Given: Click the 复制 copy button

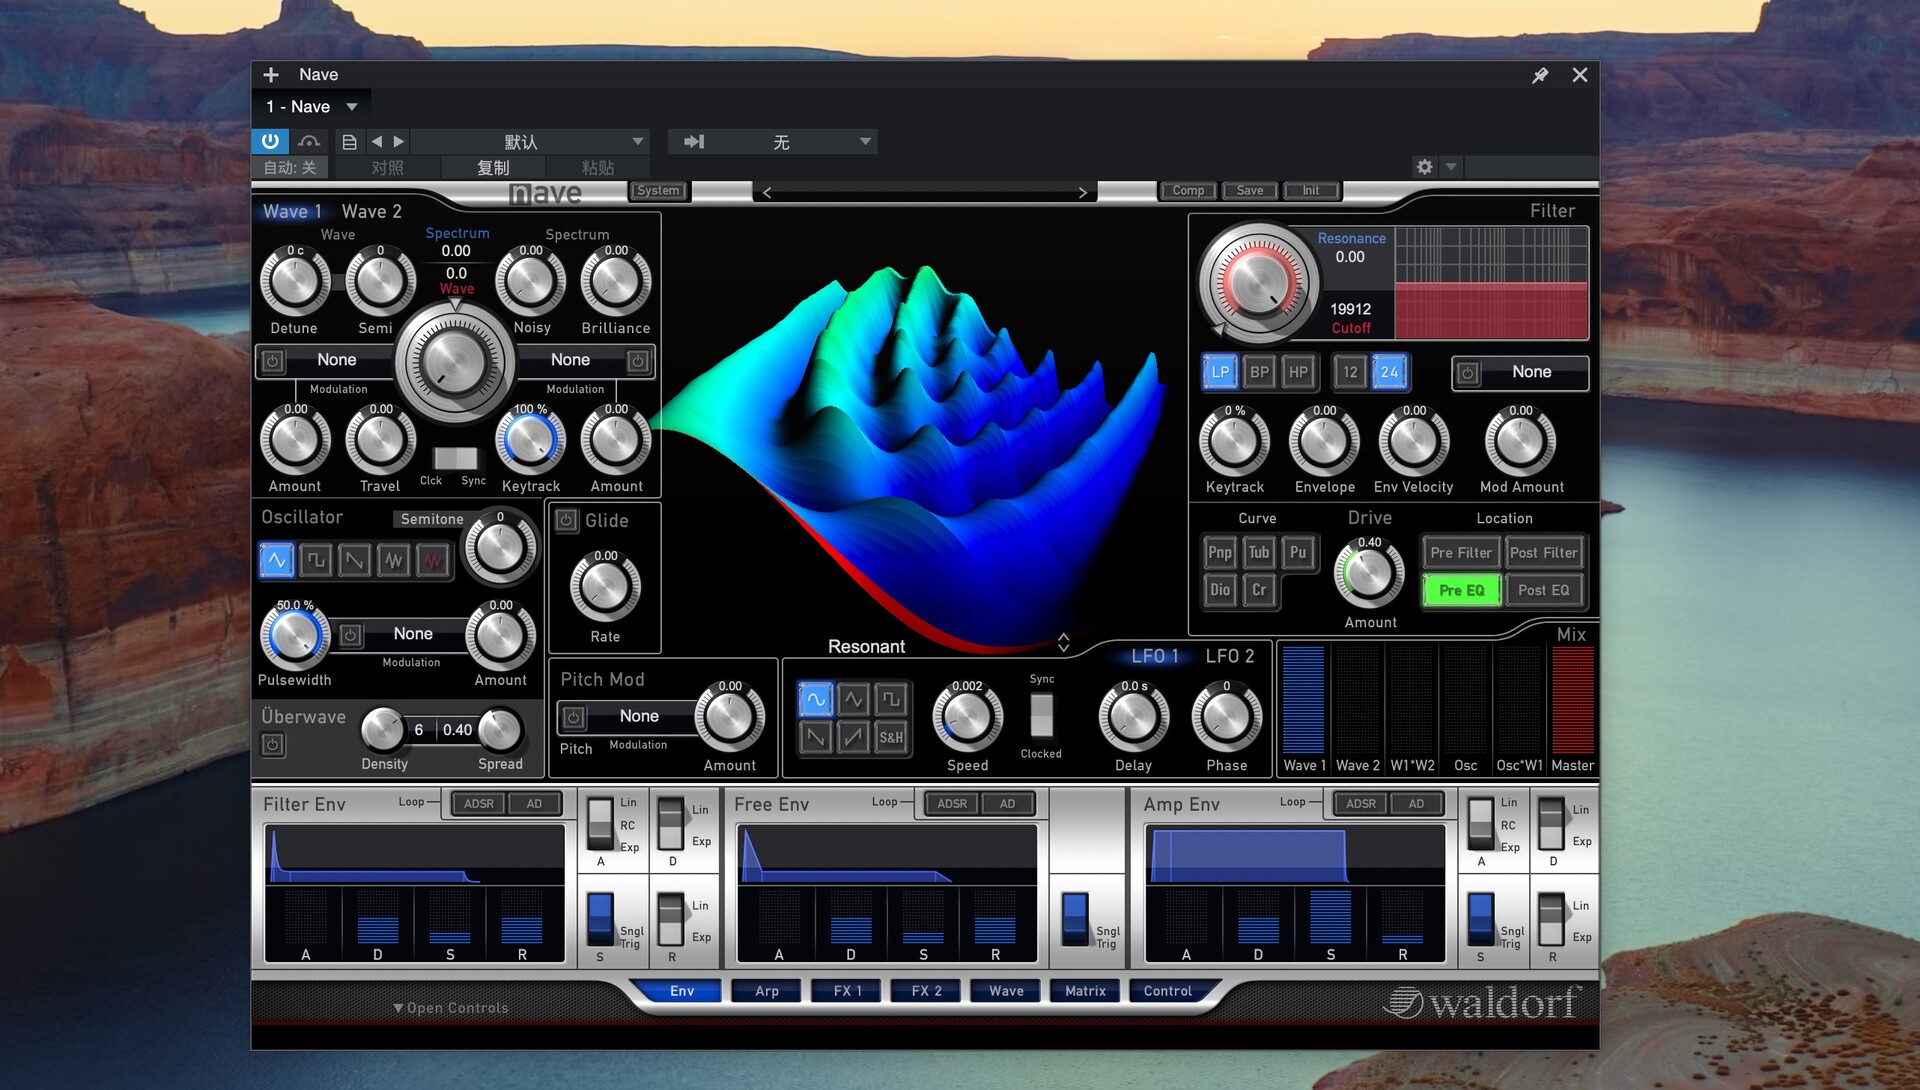Looking at the screenshot, I should click(493, 168).
